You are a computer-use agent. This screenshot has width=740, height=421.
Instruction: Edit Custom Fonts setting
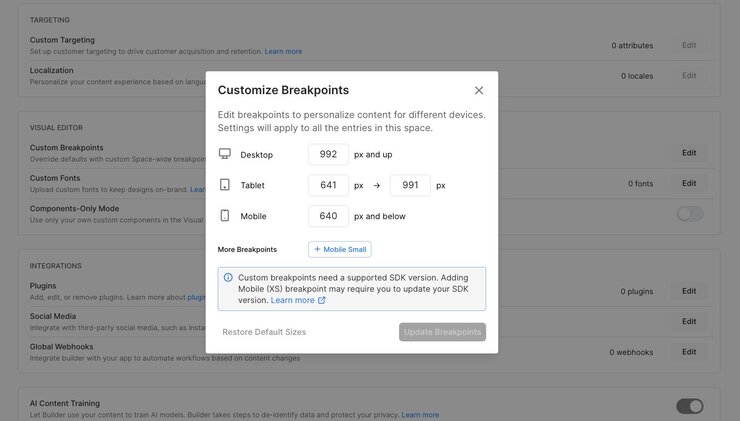[689, 183]
